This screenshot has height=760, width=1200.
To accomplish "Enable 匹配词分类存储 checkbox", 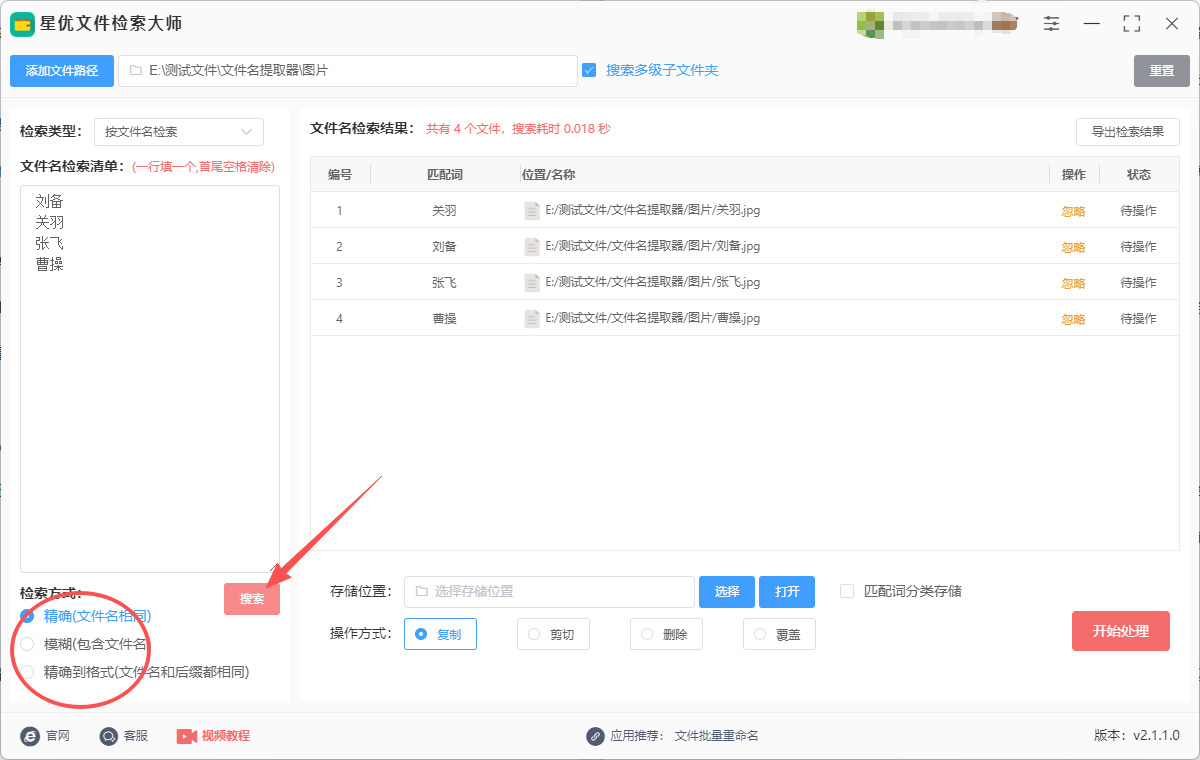I will (x=847, y=591).
